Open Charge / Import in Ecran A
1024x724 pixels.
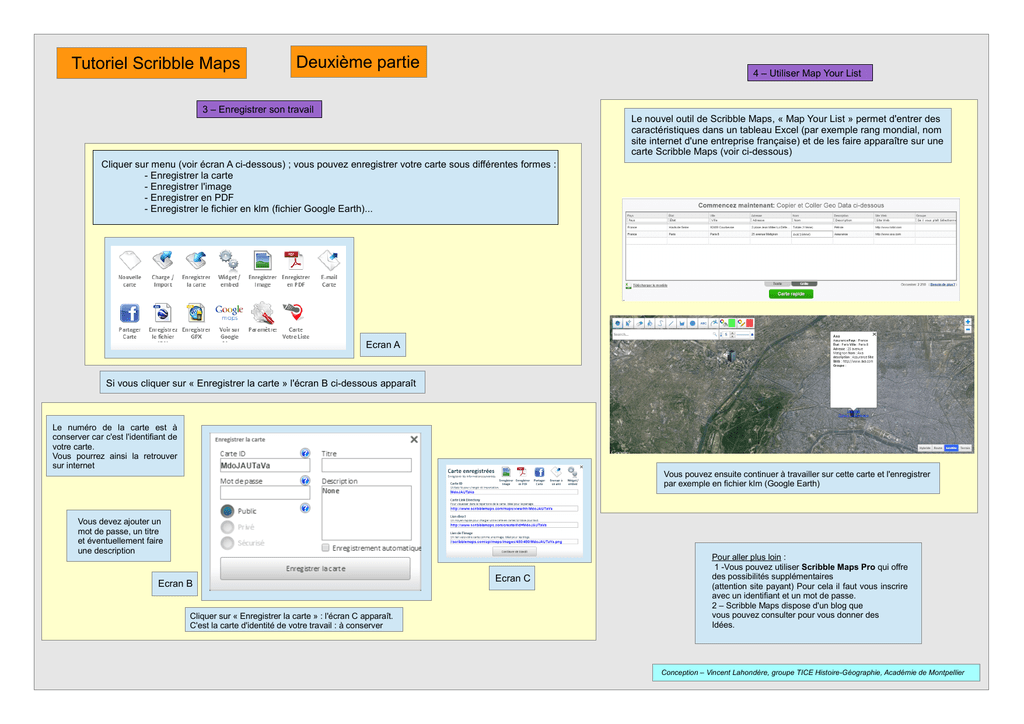163,260
